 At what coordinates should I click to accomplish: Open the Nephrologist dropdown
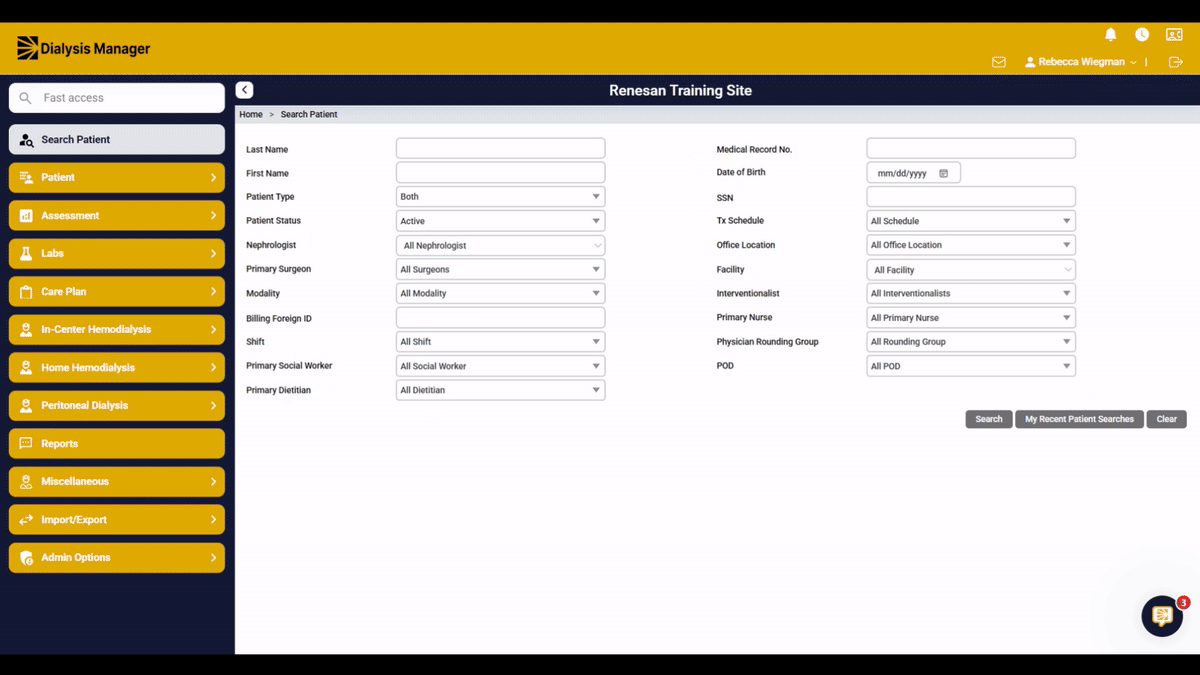click(x=500, y=245)
